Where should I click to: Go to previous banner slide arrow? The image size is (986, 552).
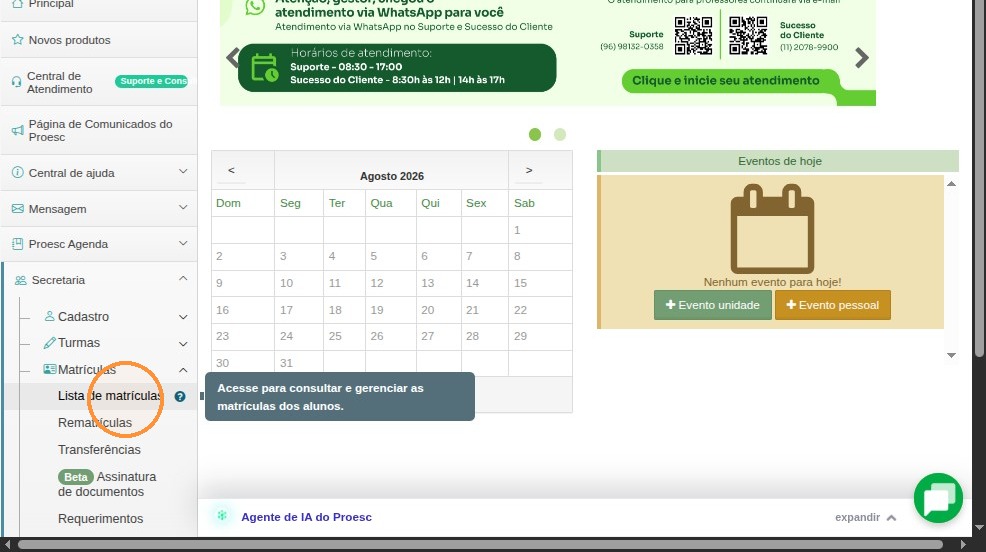(x=233, y=58)
